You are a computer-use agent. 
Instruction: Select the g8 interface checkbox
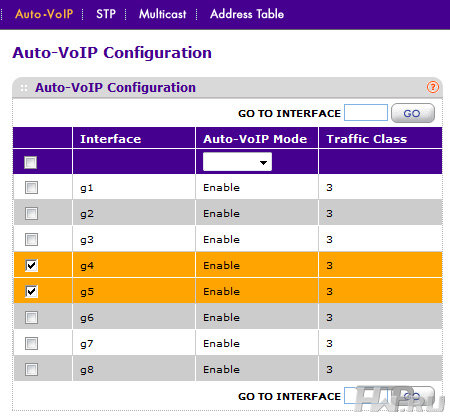31,369
